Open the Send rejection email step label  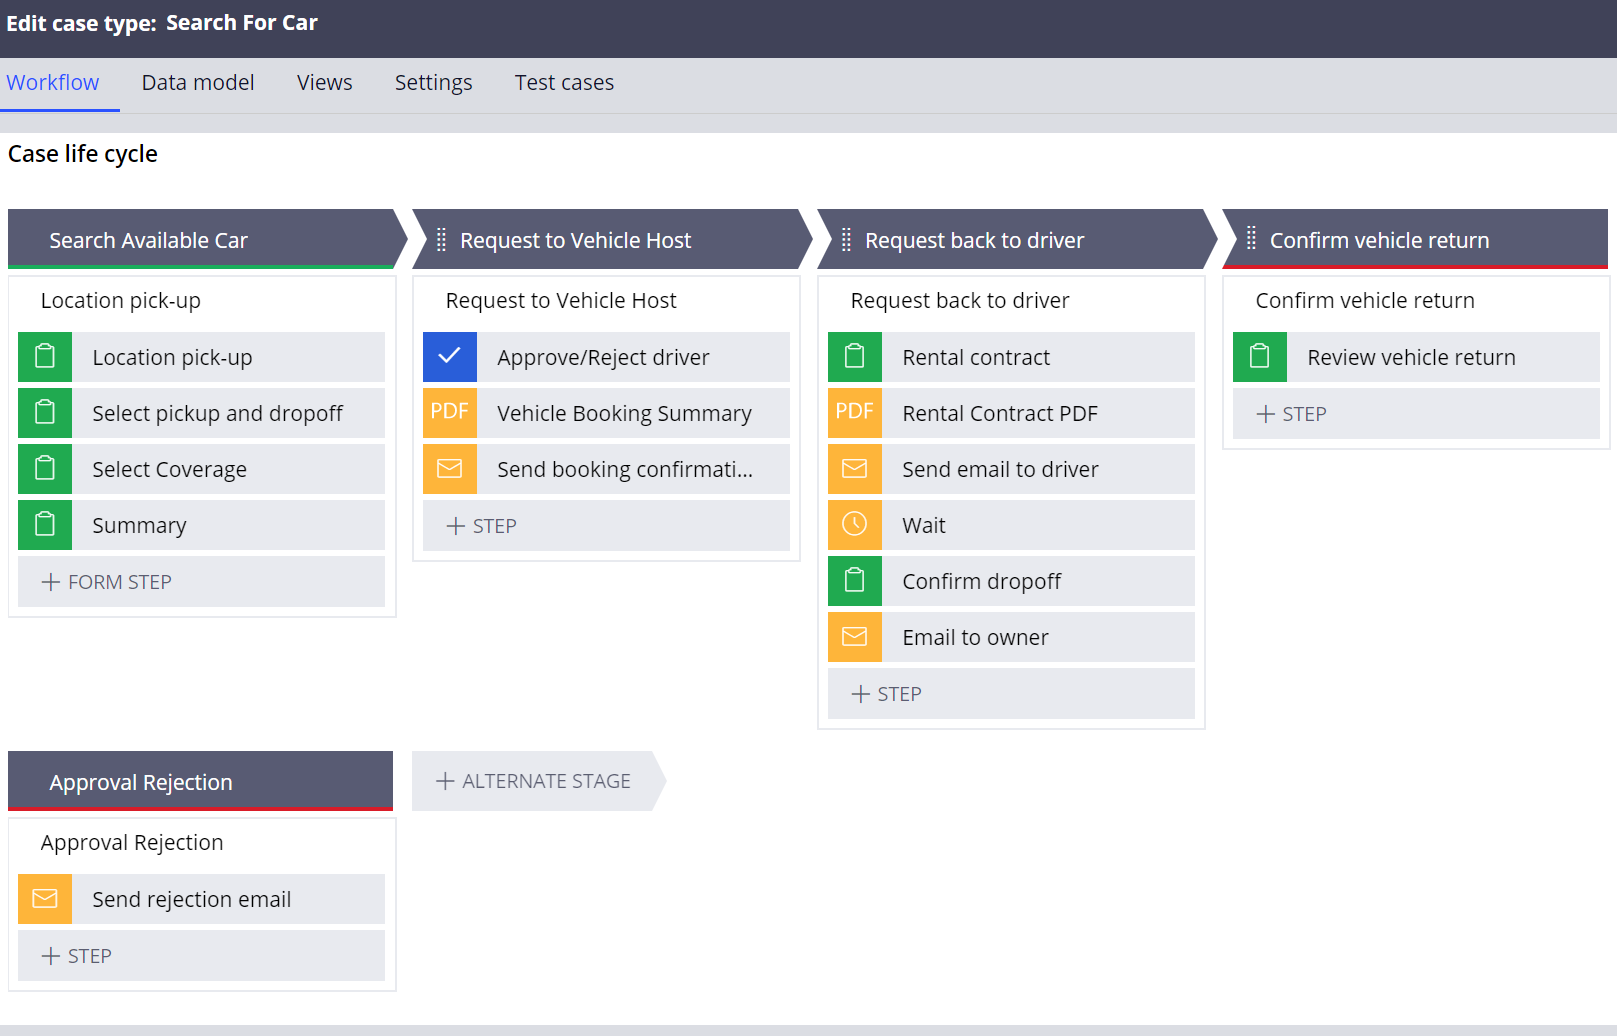pos(192,899)
